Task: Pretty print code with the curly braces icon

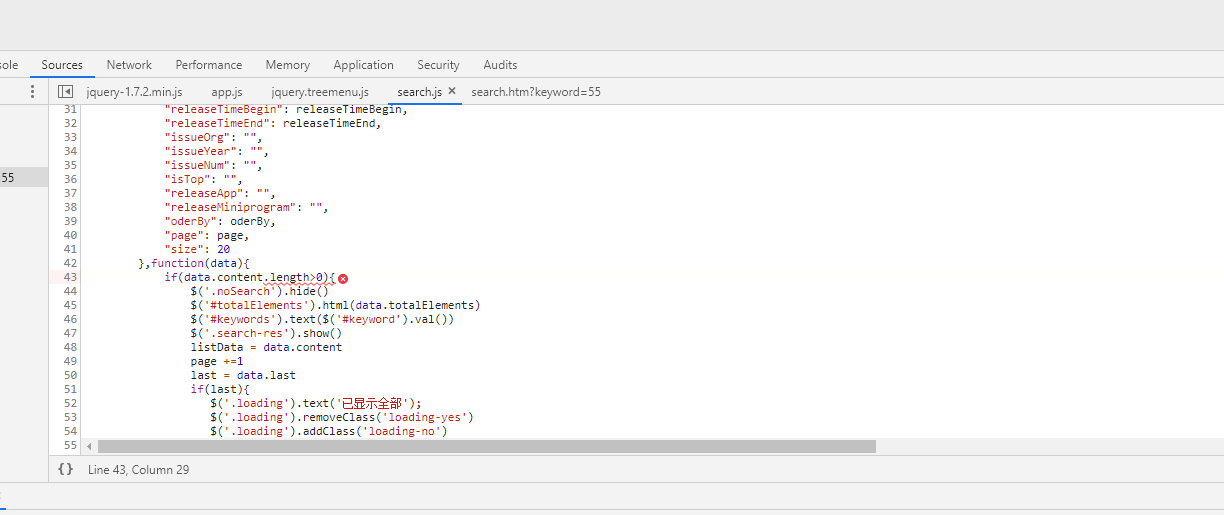Action: (x=65, y=469)
